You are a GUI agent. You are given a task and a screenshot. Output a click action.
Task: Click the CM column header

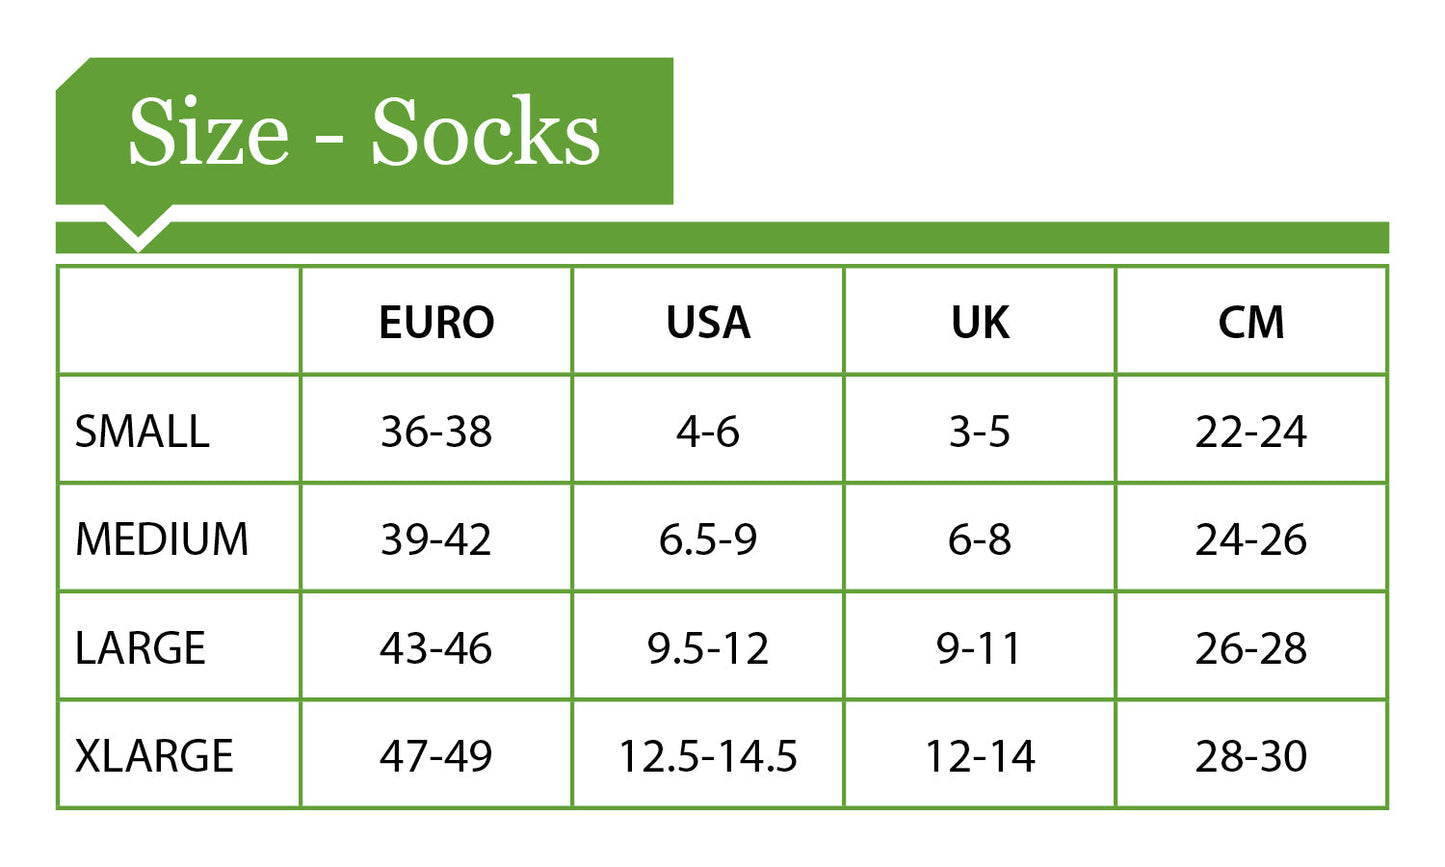tap(1251, 323)
